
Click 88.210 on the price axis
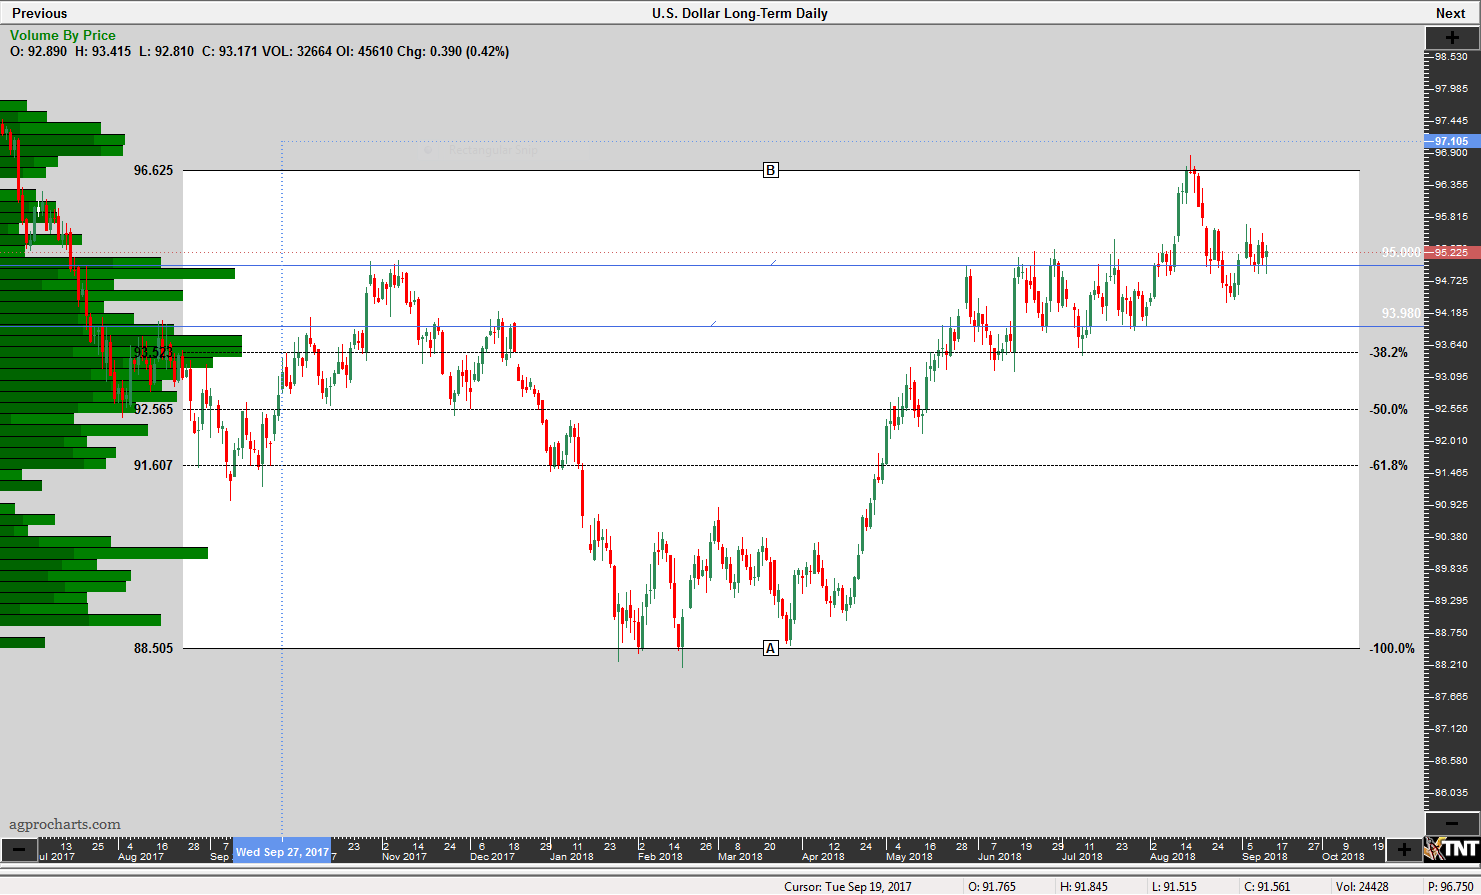tap(1451, 665)
